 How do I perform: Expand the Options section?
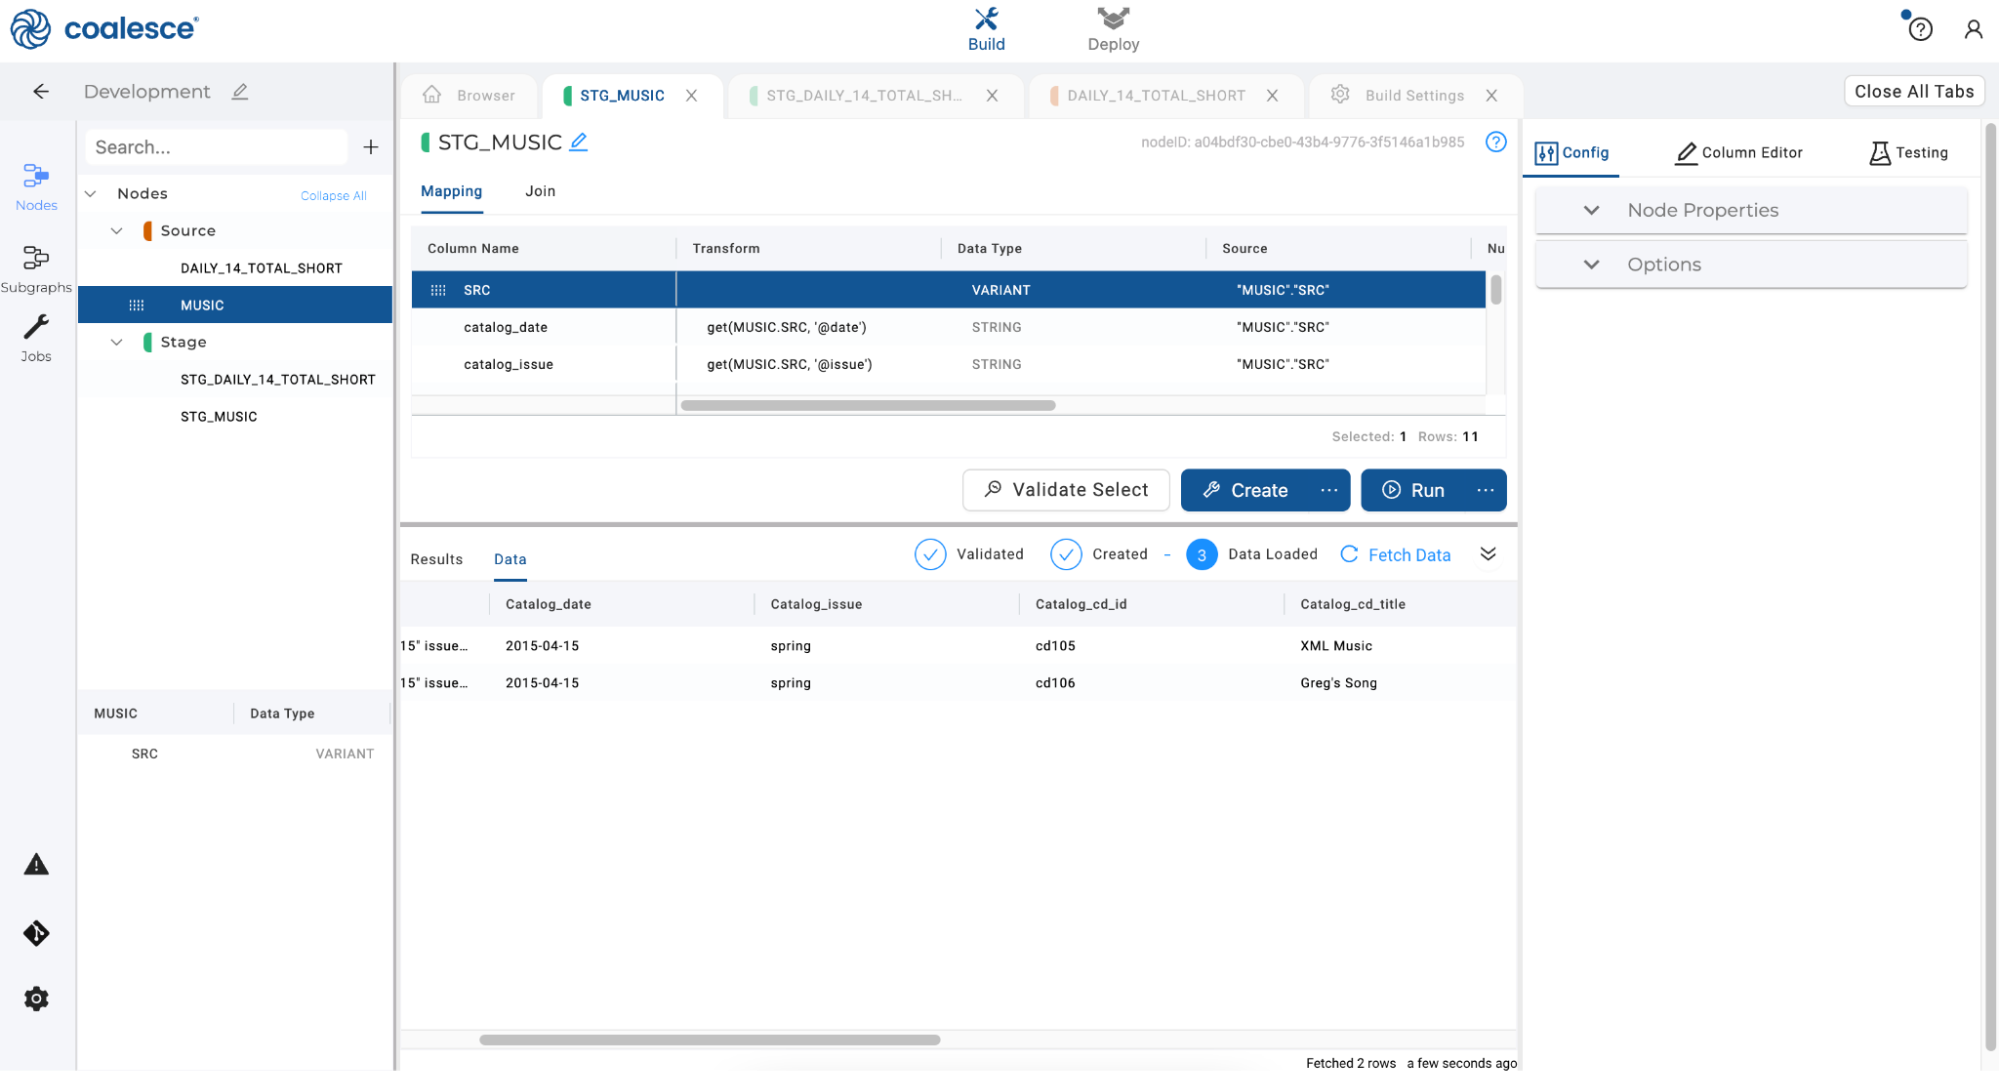click(1591, 265)
